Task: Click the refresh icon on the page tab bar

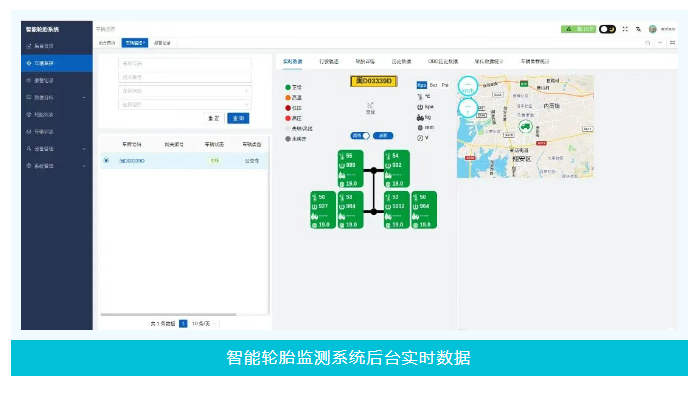Action: [x=648, y=43]
